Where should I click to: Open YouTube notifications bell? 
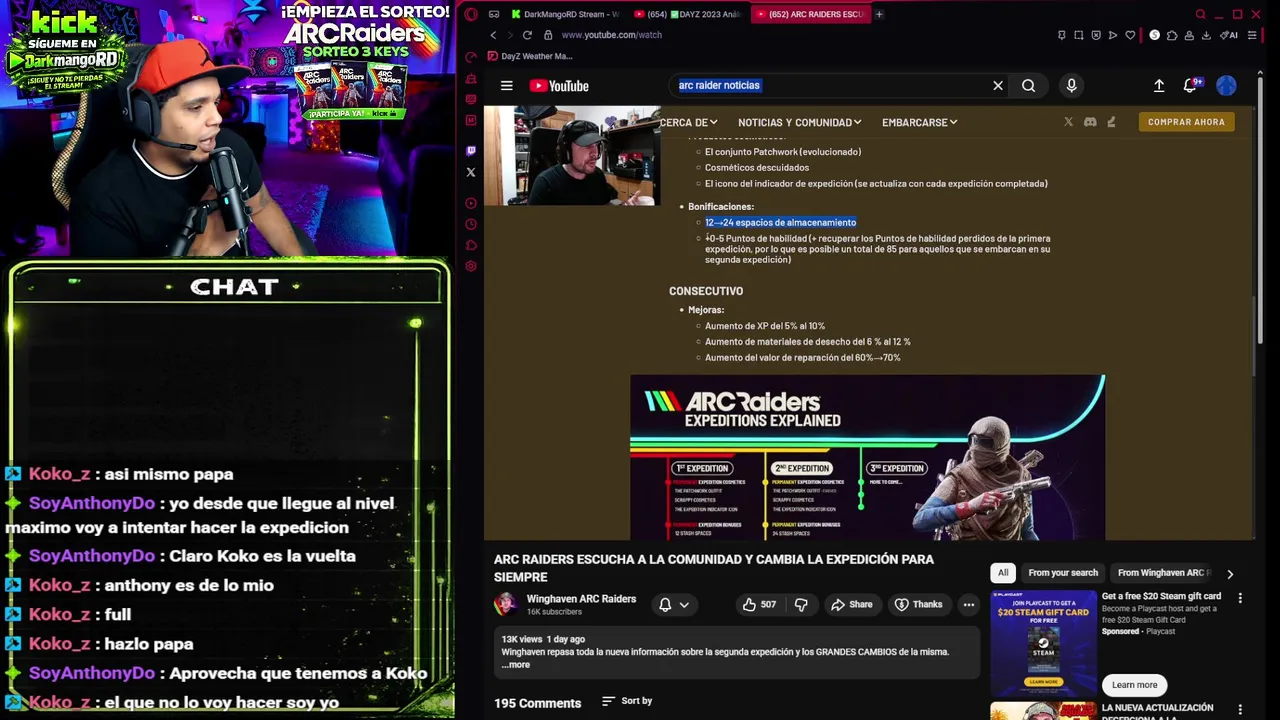click(x=1190, y=86)
